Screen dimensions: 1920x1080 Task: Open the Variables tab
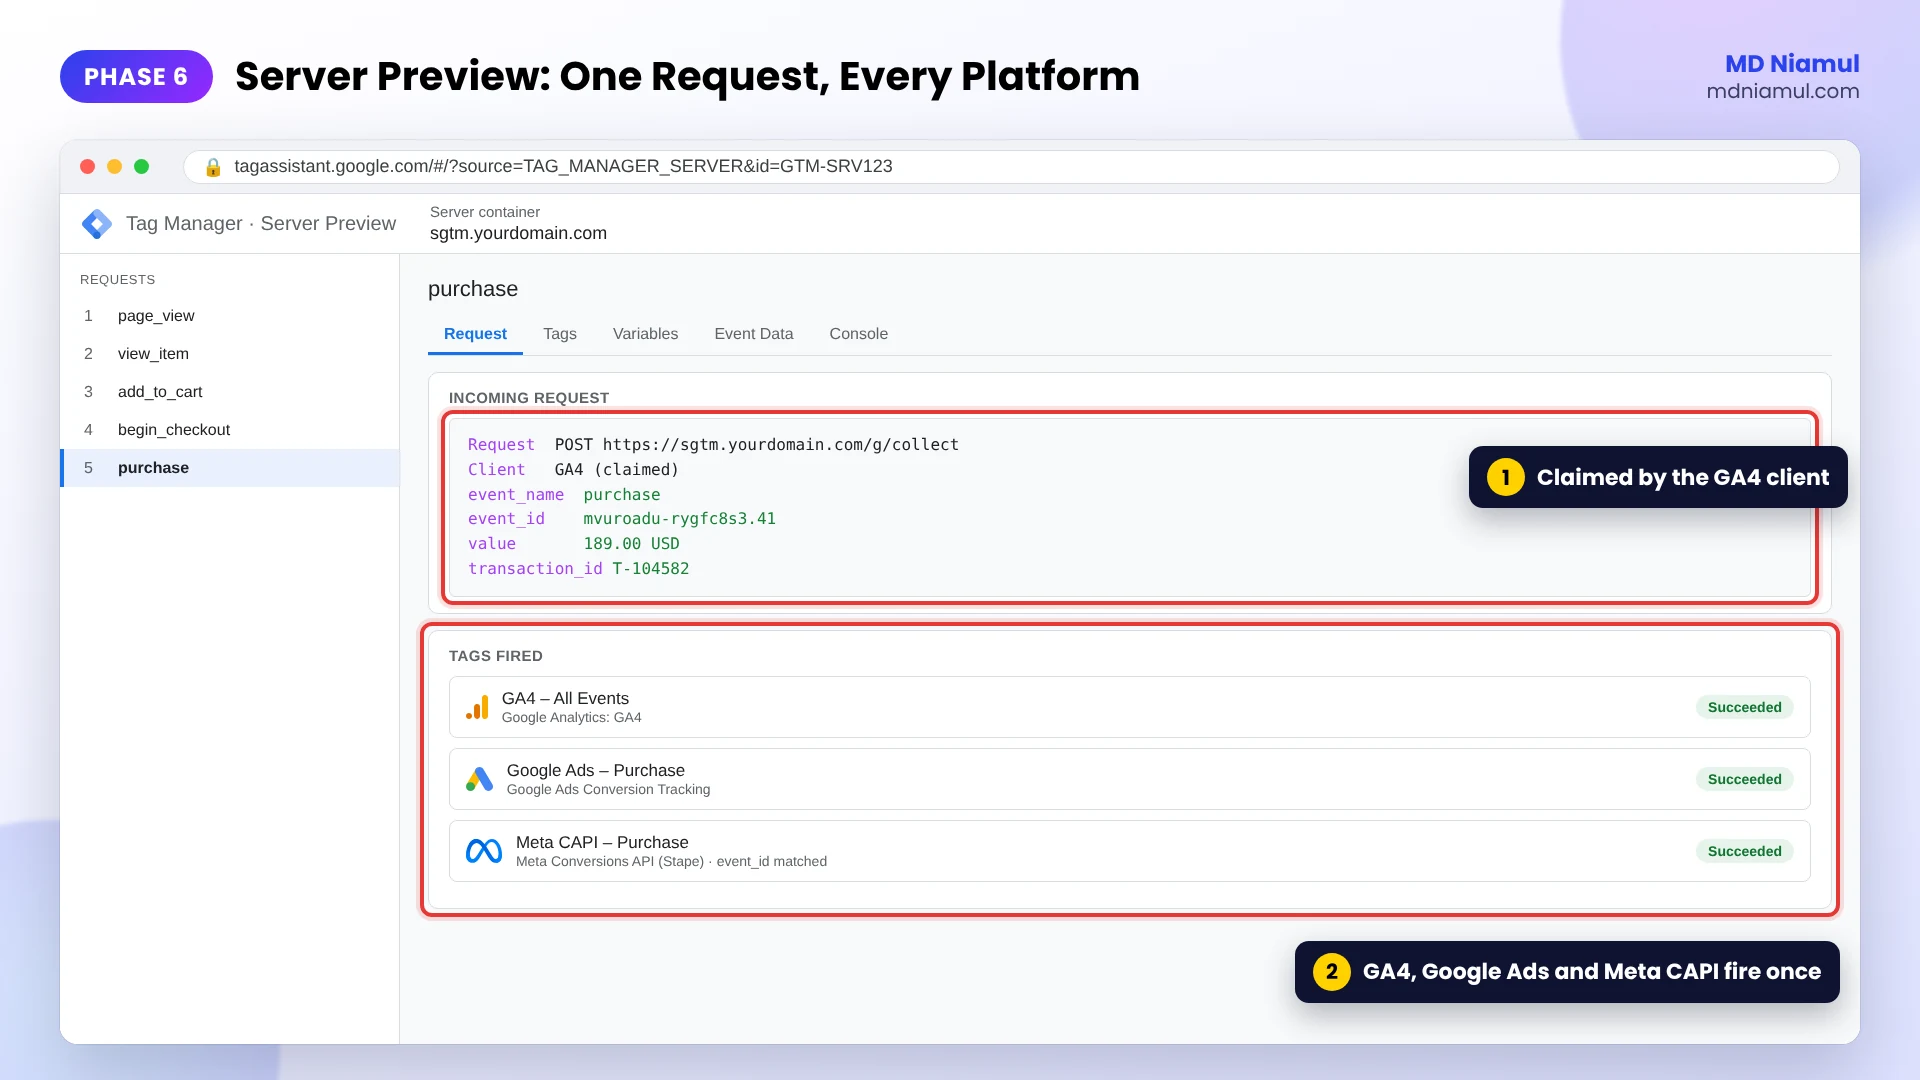[x=645, y=334]
